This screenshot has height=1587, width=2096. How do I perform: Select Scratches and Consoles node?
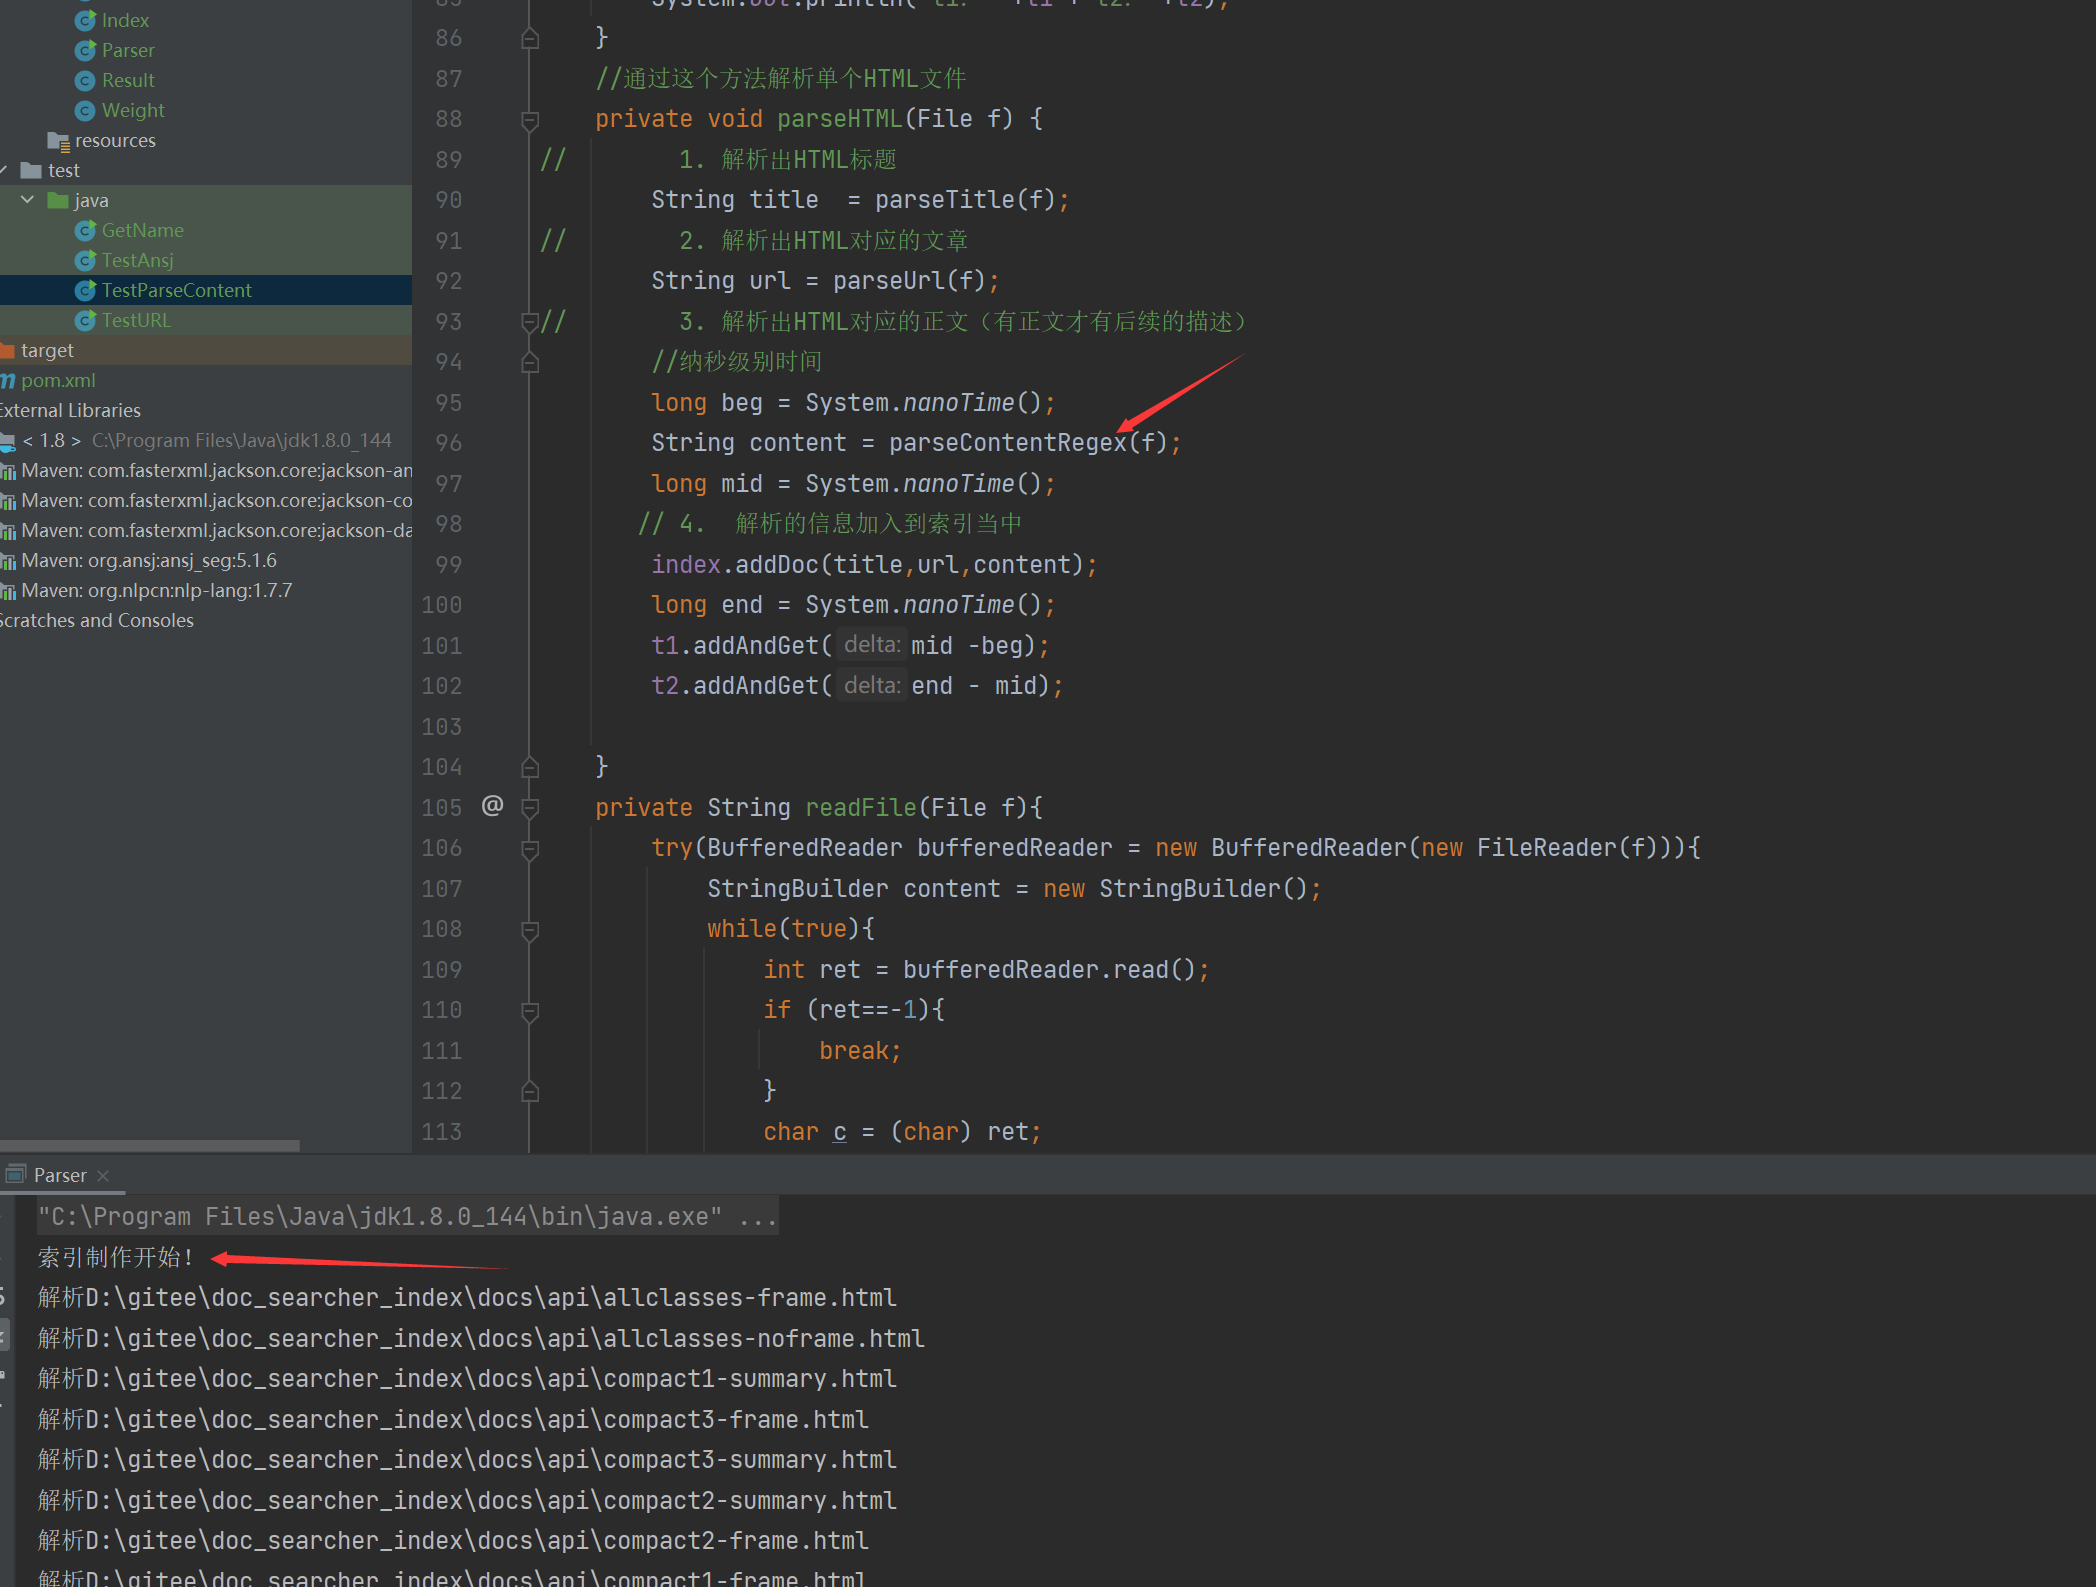click(97, 620)
